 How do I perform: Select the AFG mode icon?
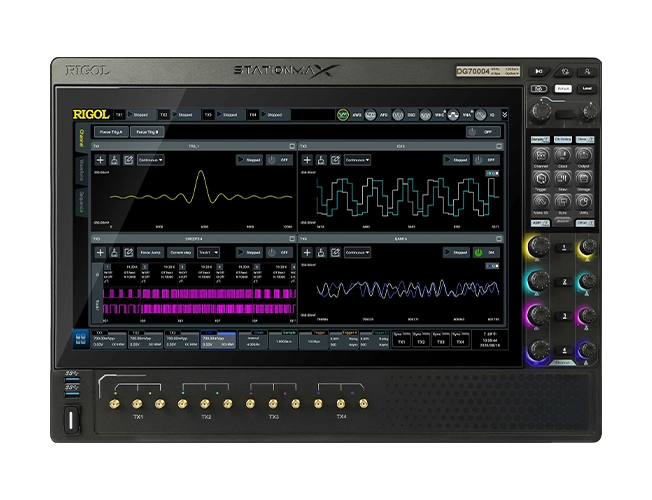click(370, 115)
